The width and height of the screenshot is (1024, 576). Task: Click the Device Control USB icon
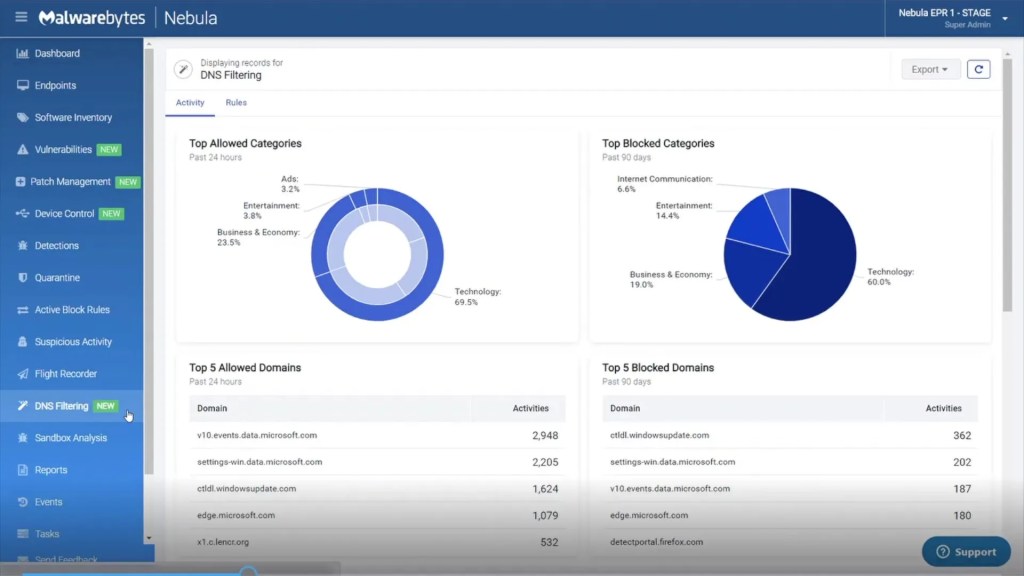22,214
